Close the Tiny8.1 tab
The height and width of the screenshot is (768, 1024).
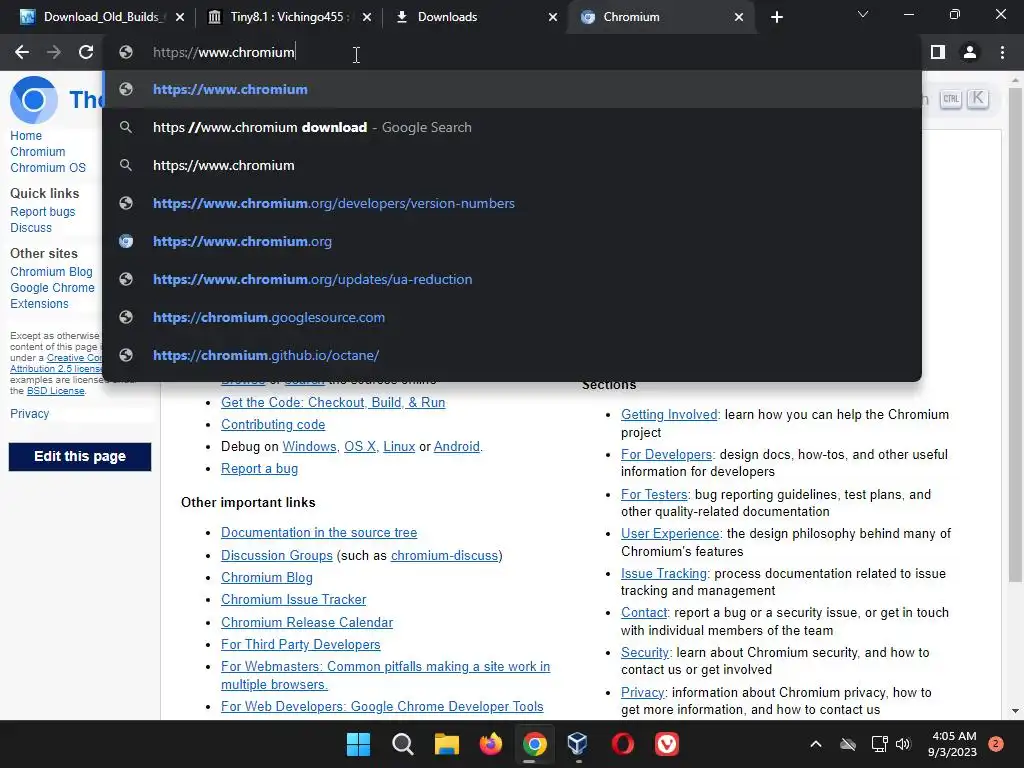click(x=367, y=17)
